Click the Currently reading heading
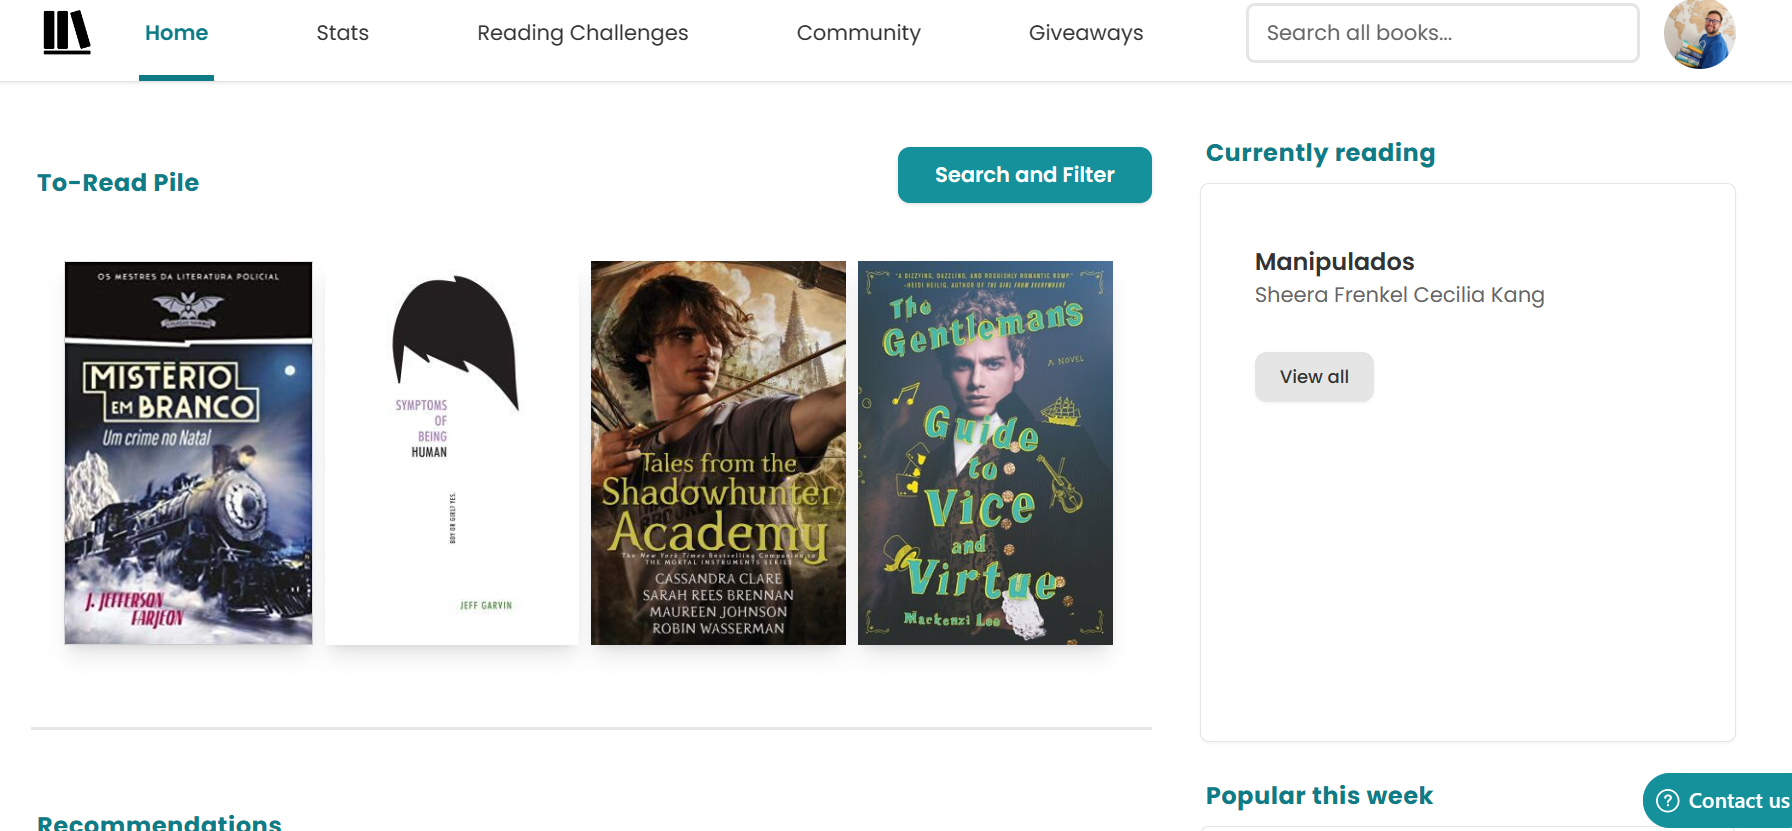Viewport: 1792px width, 831px height. pyautogui.click(x=1320, y=153)
